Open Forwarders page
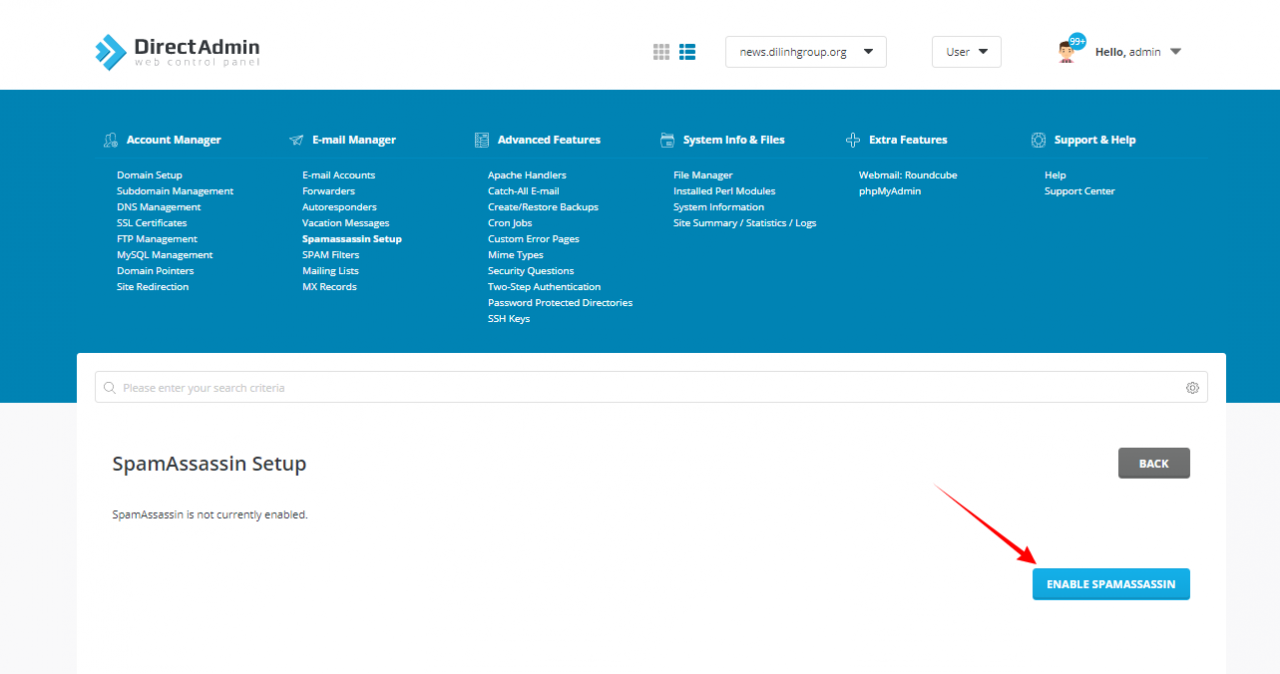1280x674 pixels. [329, 191]
